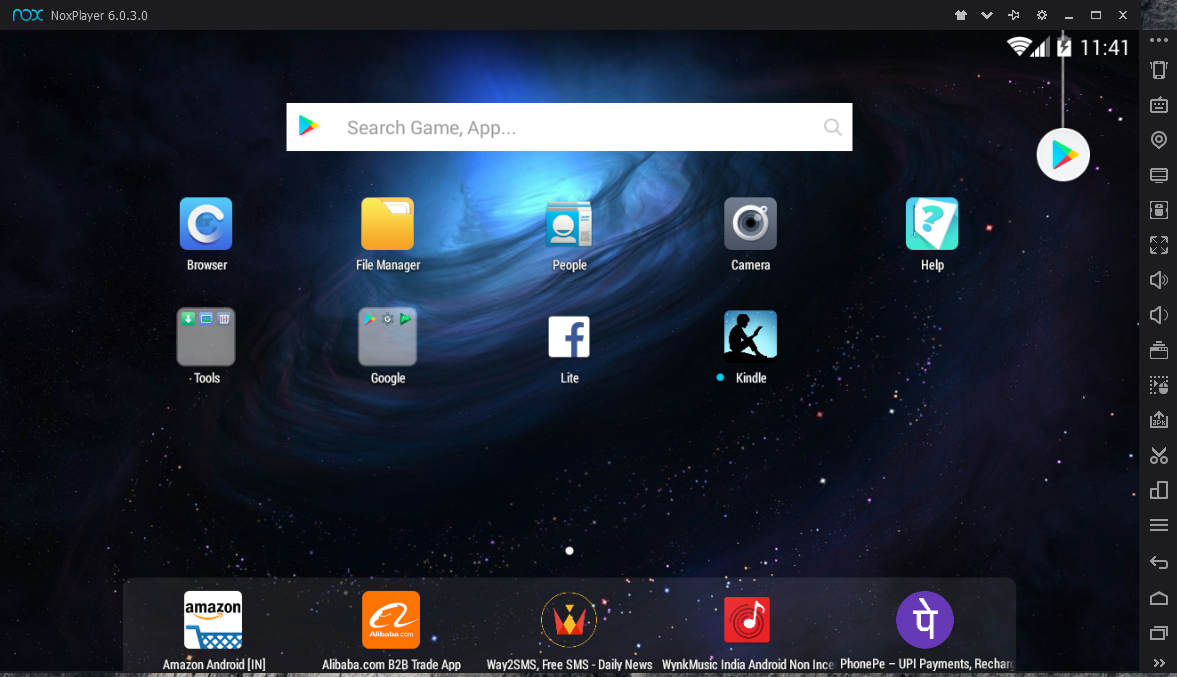Click the Wi-Fi status icon
The width and height of the screenshot is (1177, 677).
(x=1019, y=47)
